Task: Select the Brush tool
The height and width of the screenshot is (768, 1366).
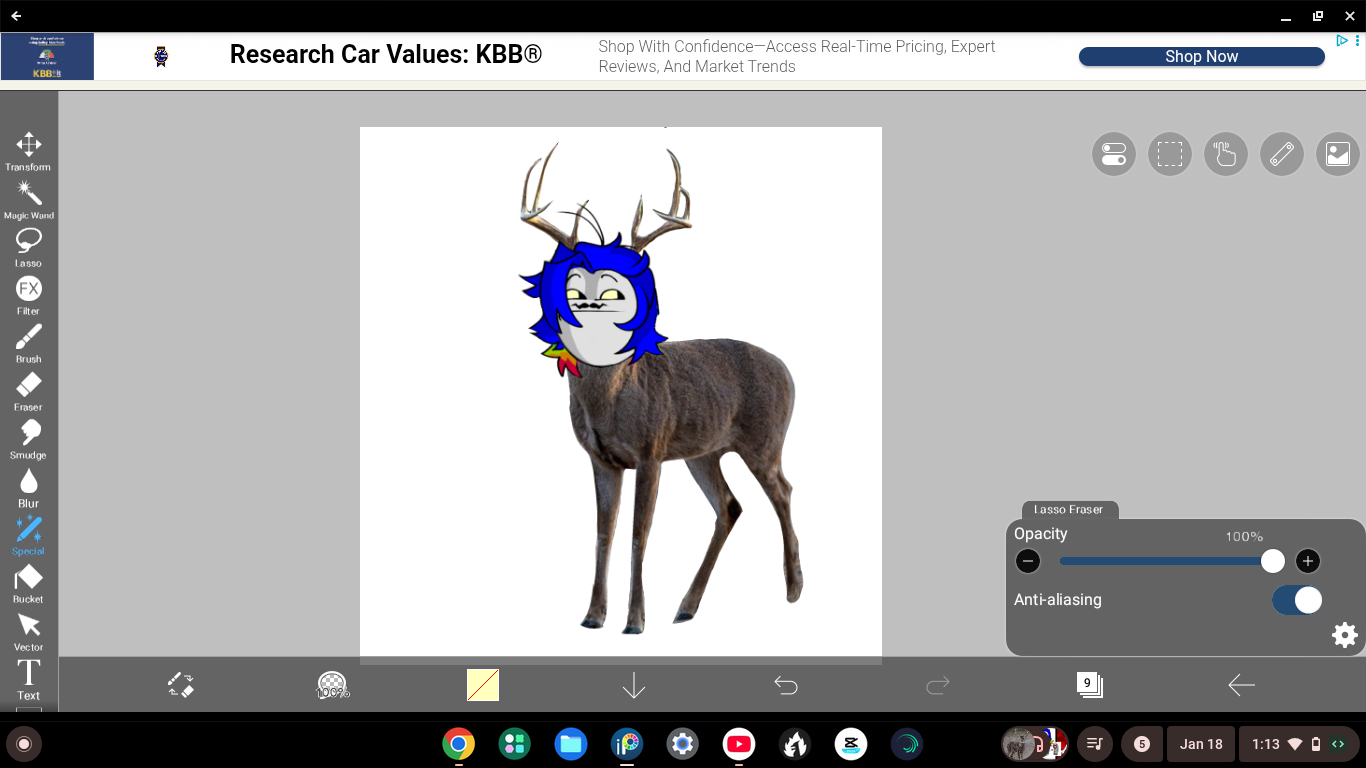Action: pyautogui.click(x=28, y=342)
